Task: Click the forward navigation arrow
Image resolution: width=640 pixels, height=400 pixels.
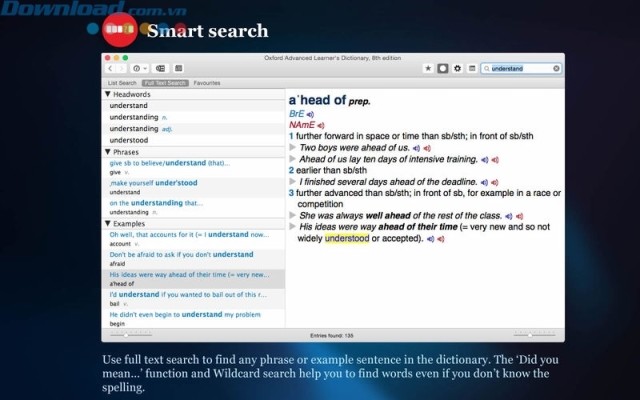Action: point(121,69)
